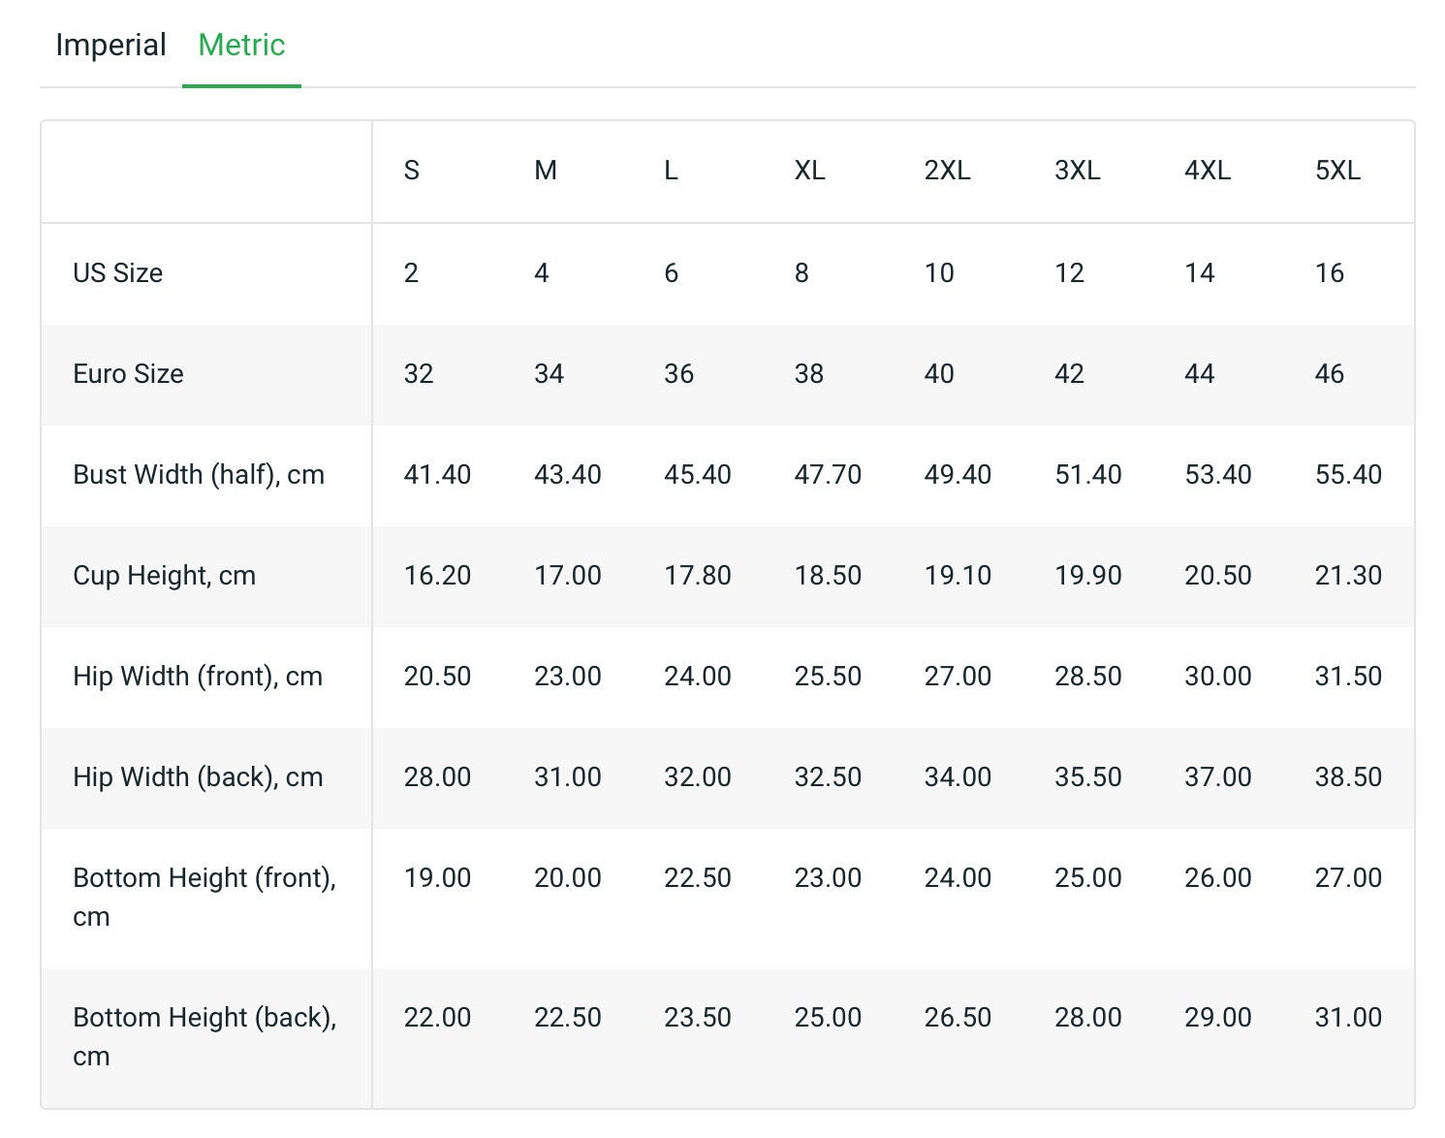Click the 38.50 hip width value
Screen dimensions: 1445x1138
(1347, 778)
